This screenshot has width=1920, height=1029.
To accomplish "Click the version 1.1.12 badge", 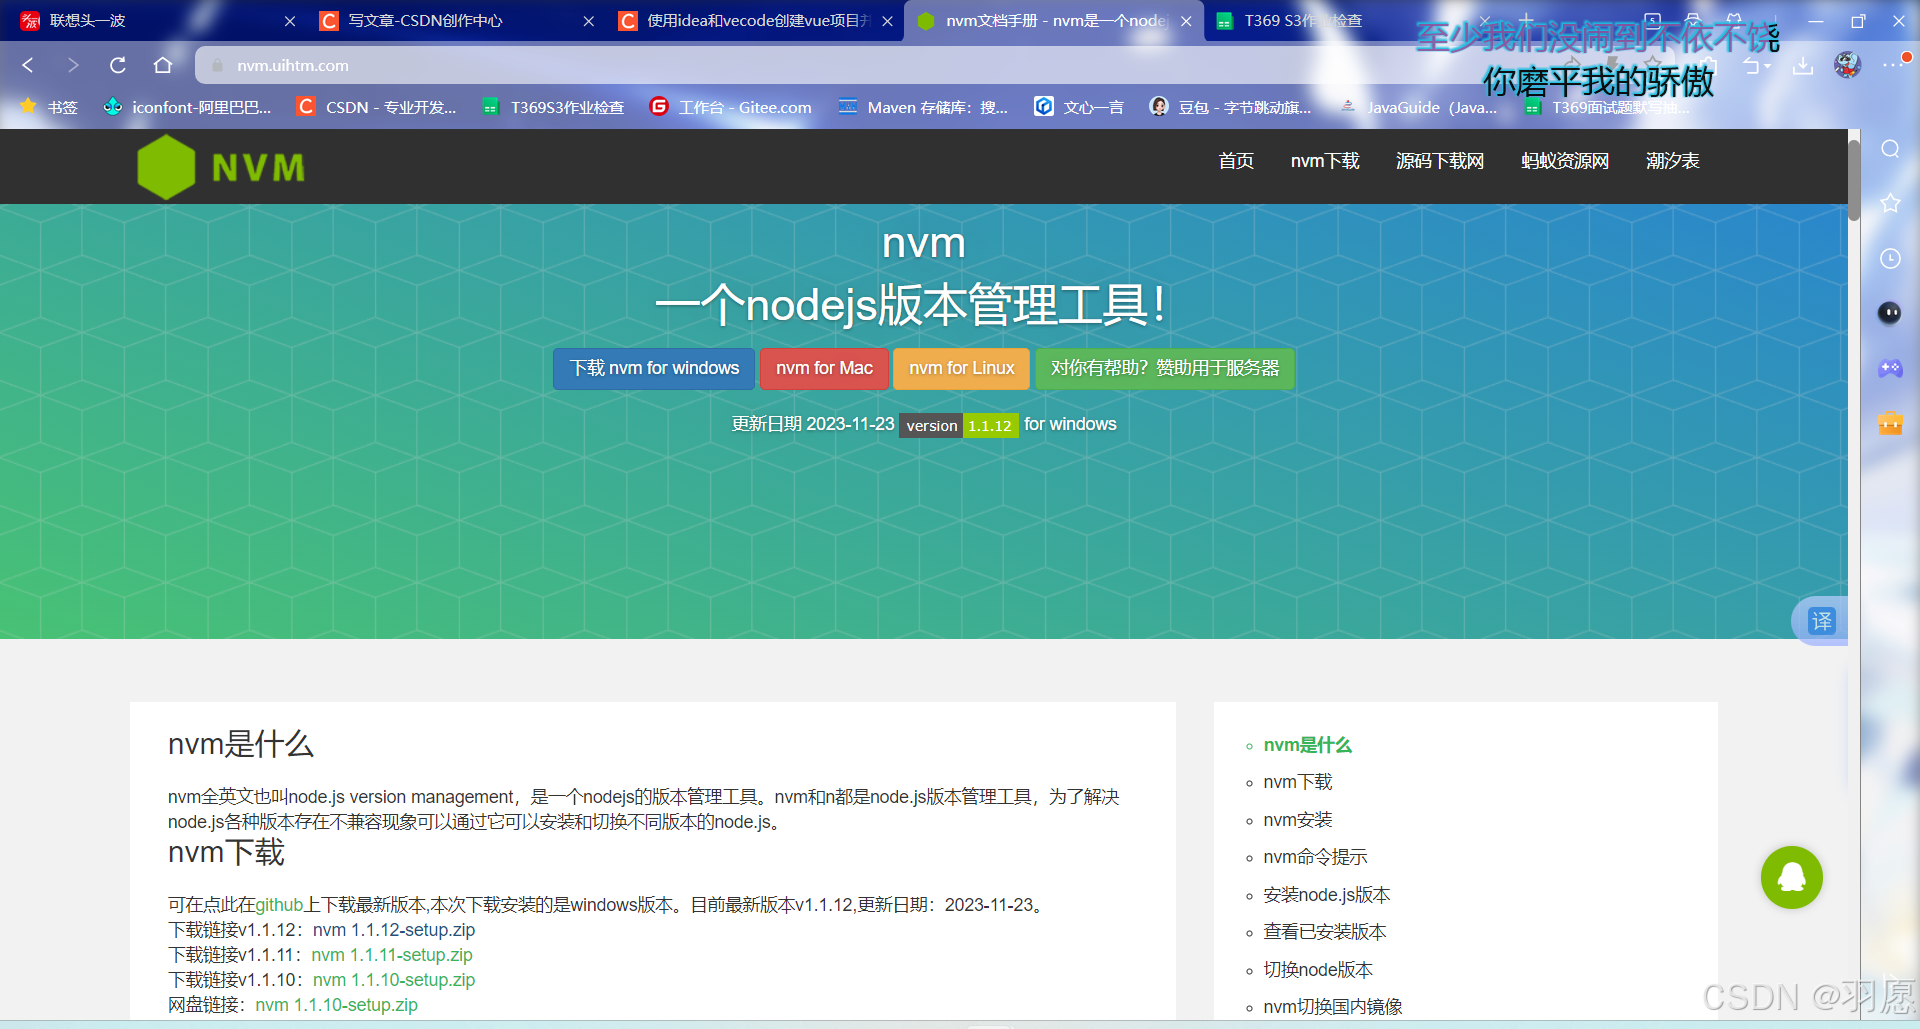I will [959, 425].
